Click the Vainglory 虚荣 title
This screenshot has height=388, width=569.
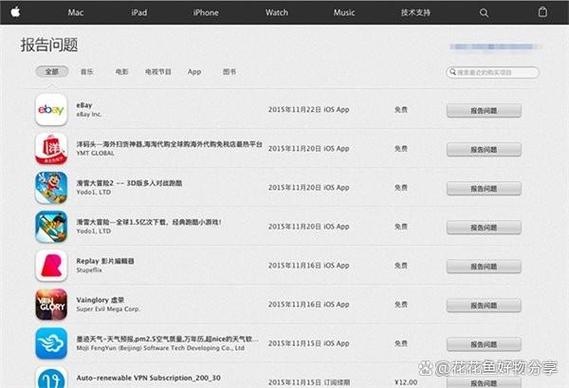pos(100,300)
